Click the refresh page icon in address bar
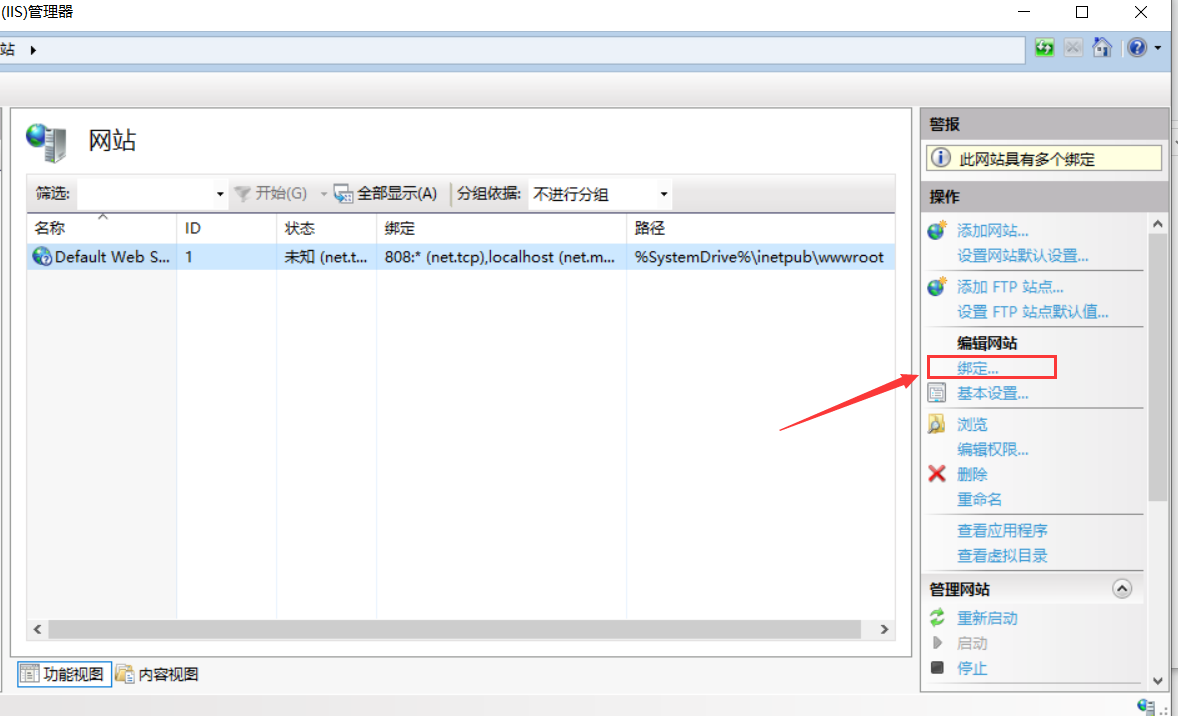This screenshot has height=716, width=1178. 1044,48
